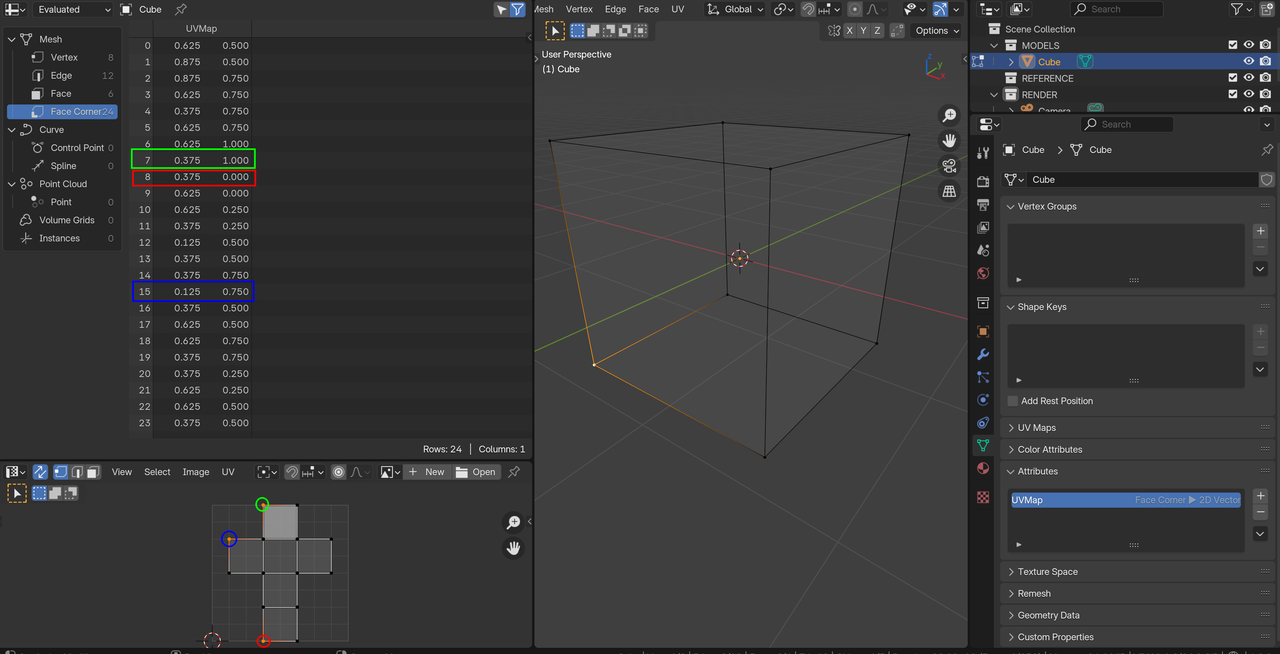Collapse the Vertex Groups panel

coord(1011,206)
